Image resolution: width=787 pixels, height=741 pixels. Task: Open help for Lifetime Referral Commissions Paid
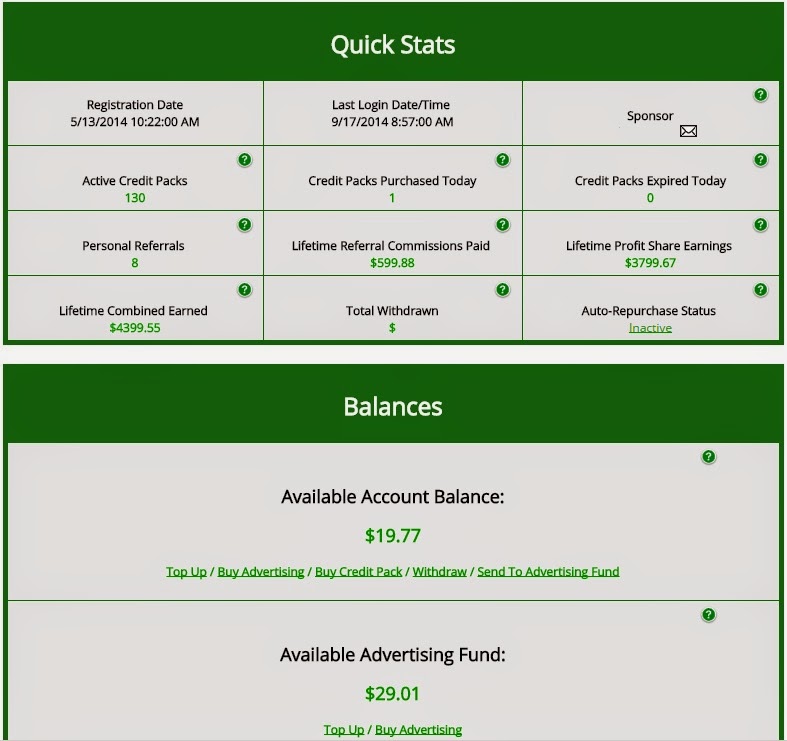502,224
